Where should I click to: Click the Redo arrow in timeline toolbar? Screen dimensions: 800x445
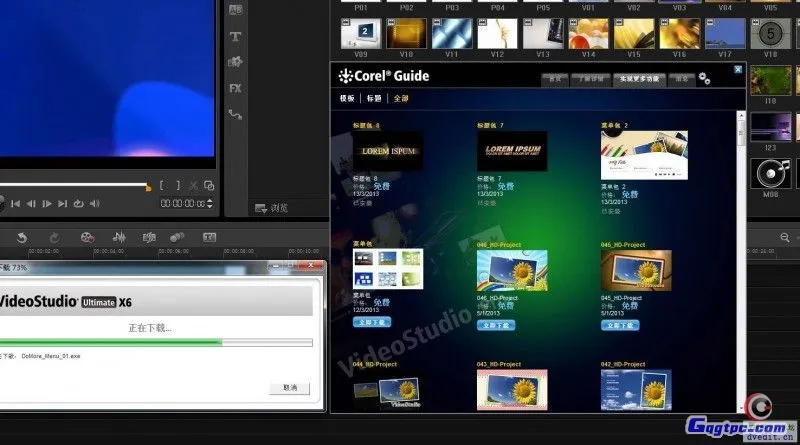click(54, 238)
